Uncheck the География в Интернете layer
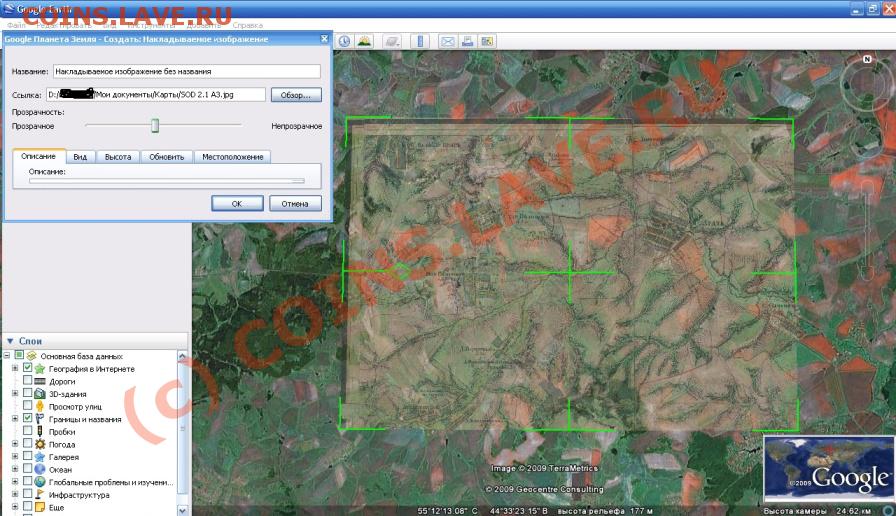Viewport: 896px width, 516px height. pos(27,368)
